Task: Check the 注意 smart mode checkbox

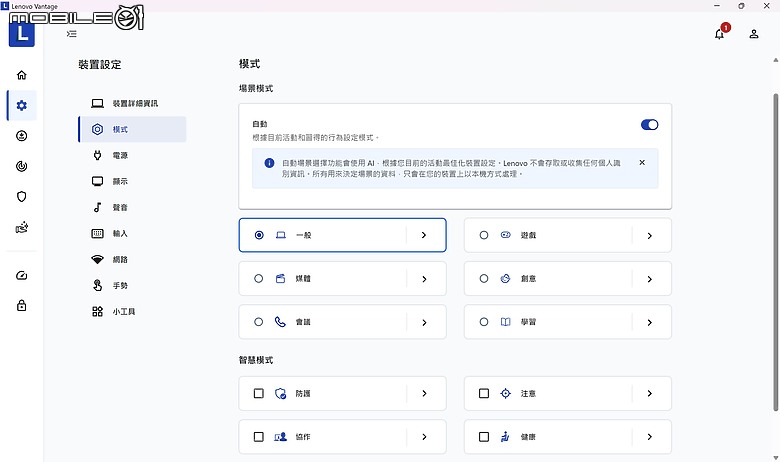Action: point(484,393)
